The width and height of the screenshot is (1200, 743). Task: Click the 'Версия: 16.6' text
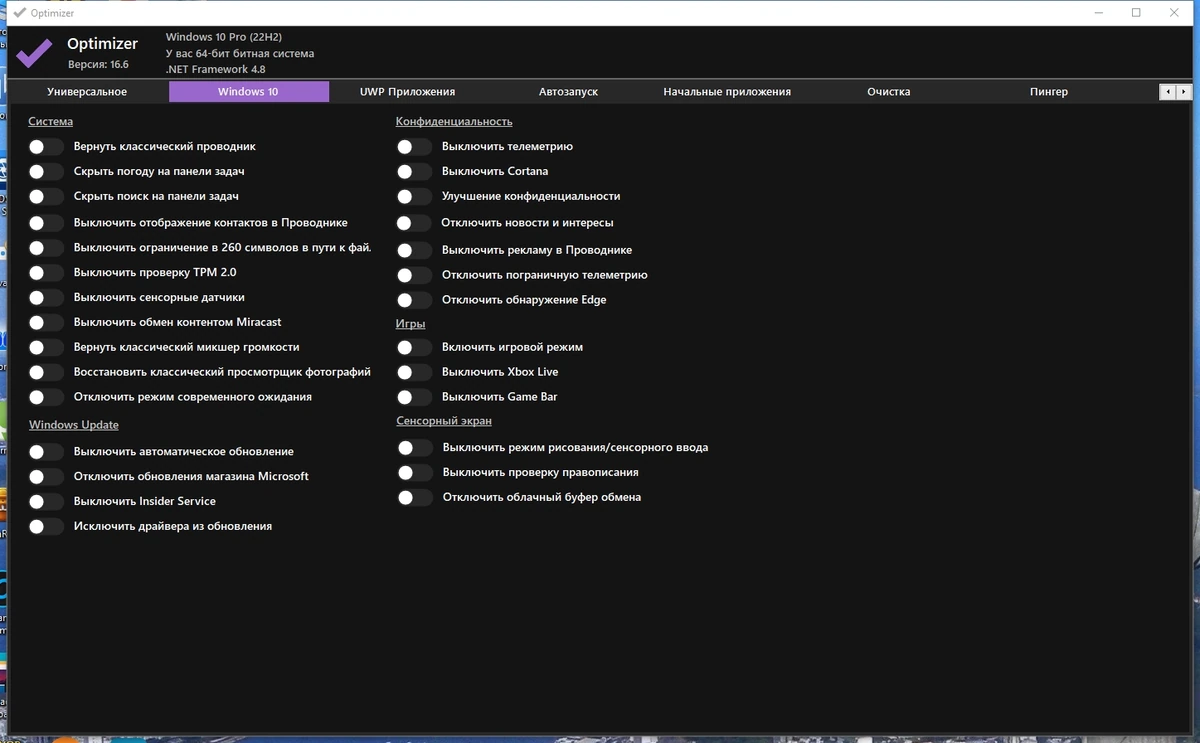pos(98,65)
